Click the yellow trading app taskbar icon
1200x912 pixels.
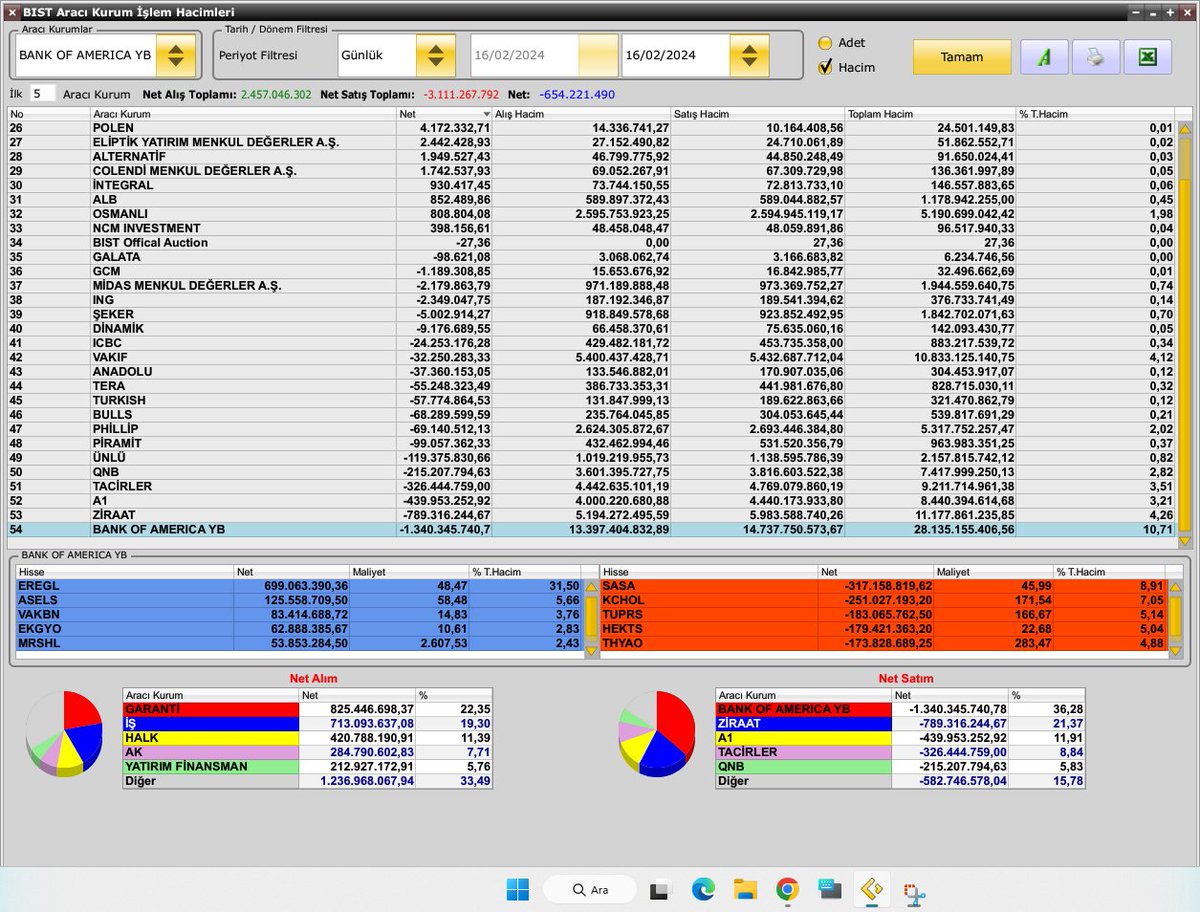coord(871,889)
